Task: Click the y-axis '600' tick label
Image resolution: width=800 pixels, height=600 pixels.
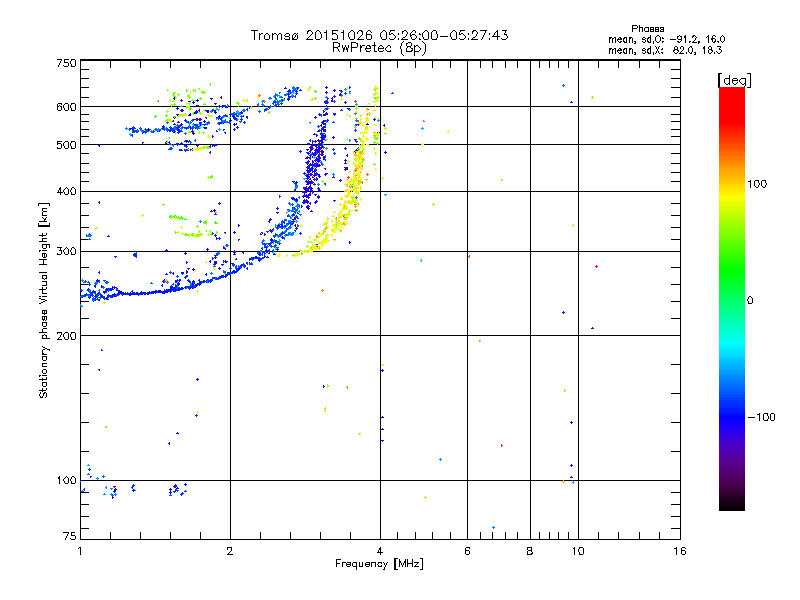Action: [66, 107]
